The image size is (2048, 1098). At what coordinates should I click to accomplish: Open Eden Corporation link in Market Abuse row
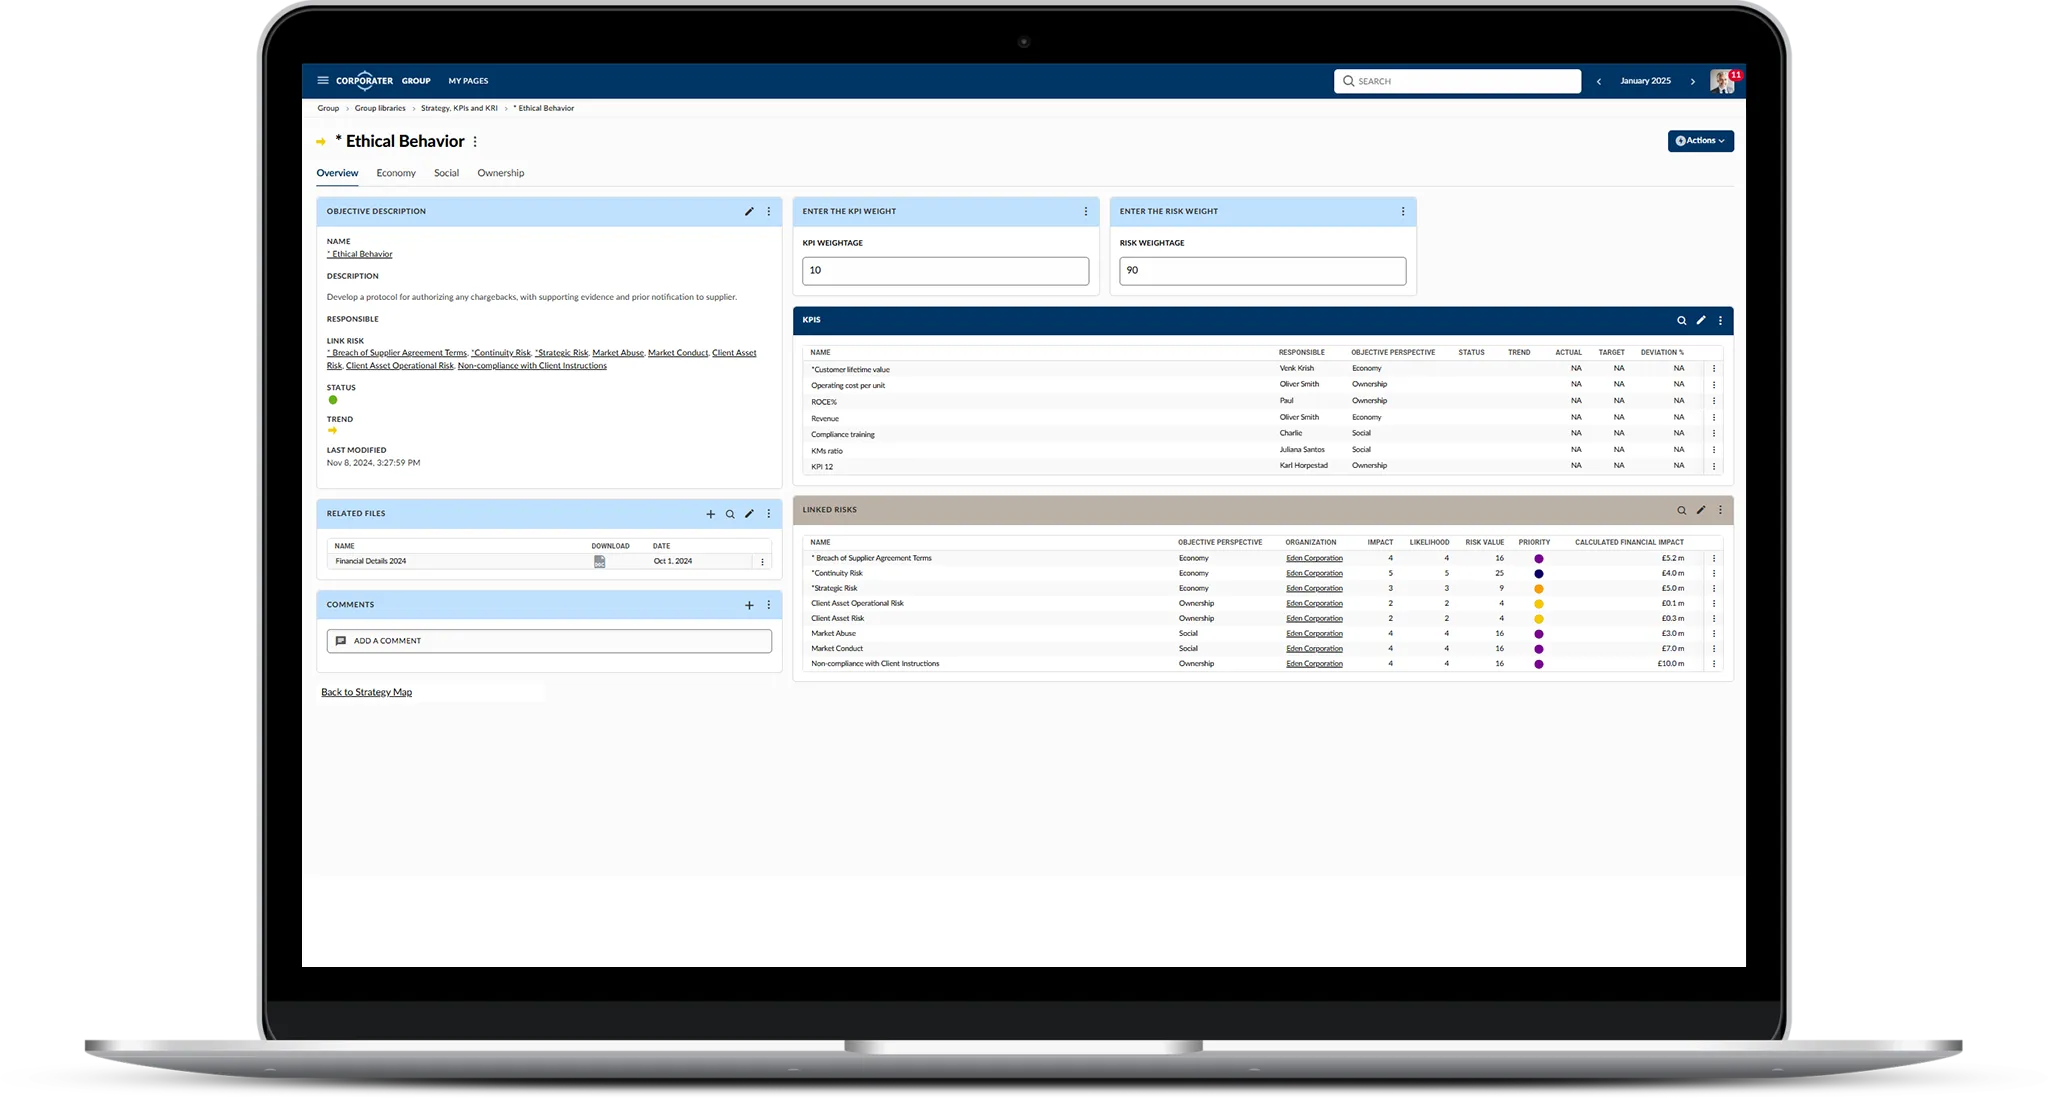1314,633
